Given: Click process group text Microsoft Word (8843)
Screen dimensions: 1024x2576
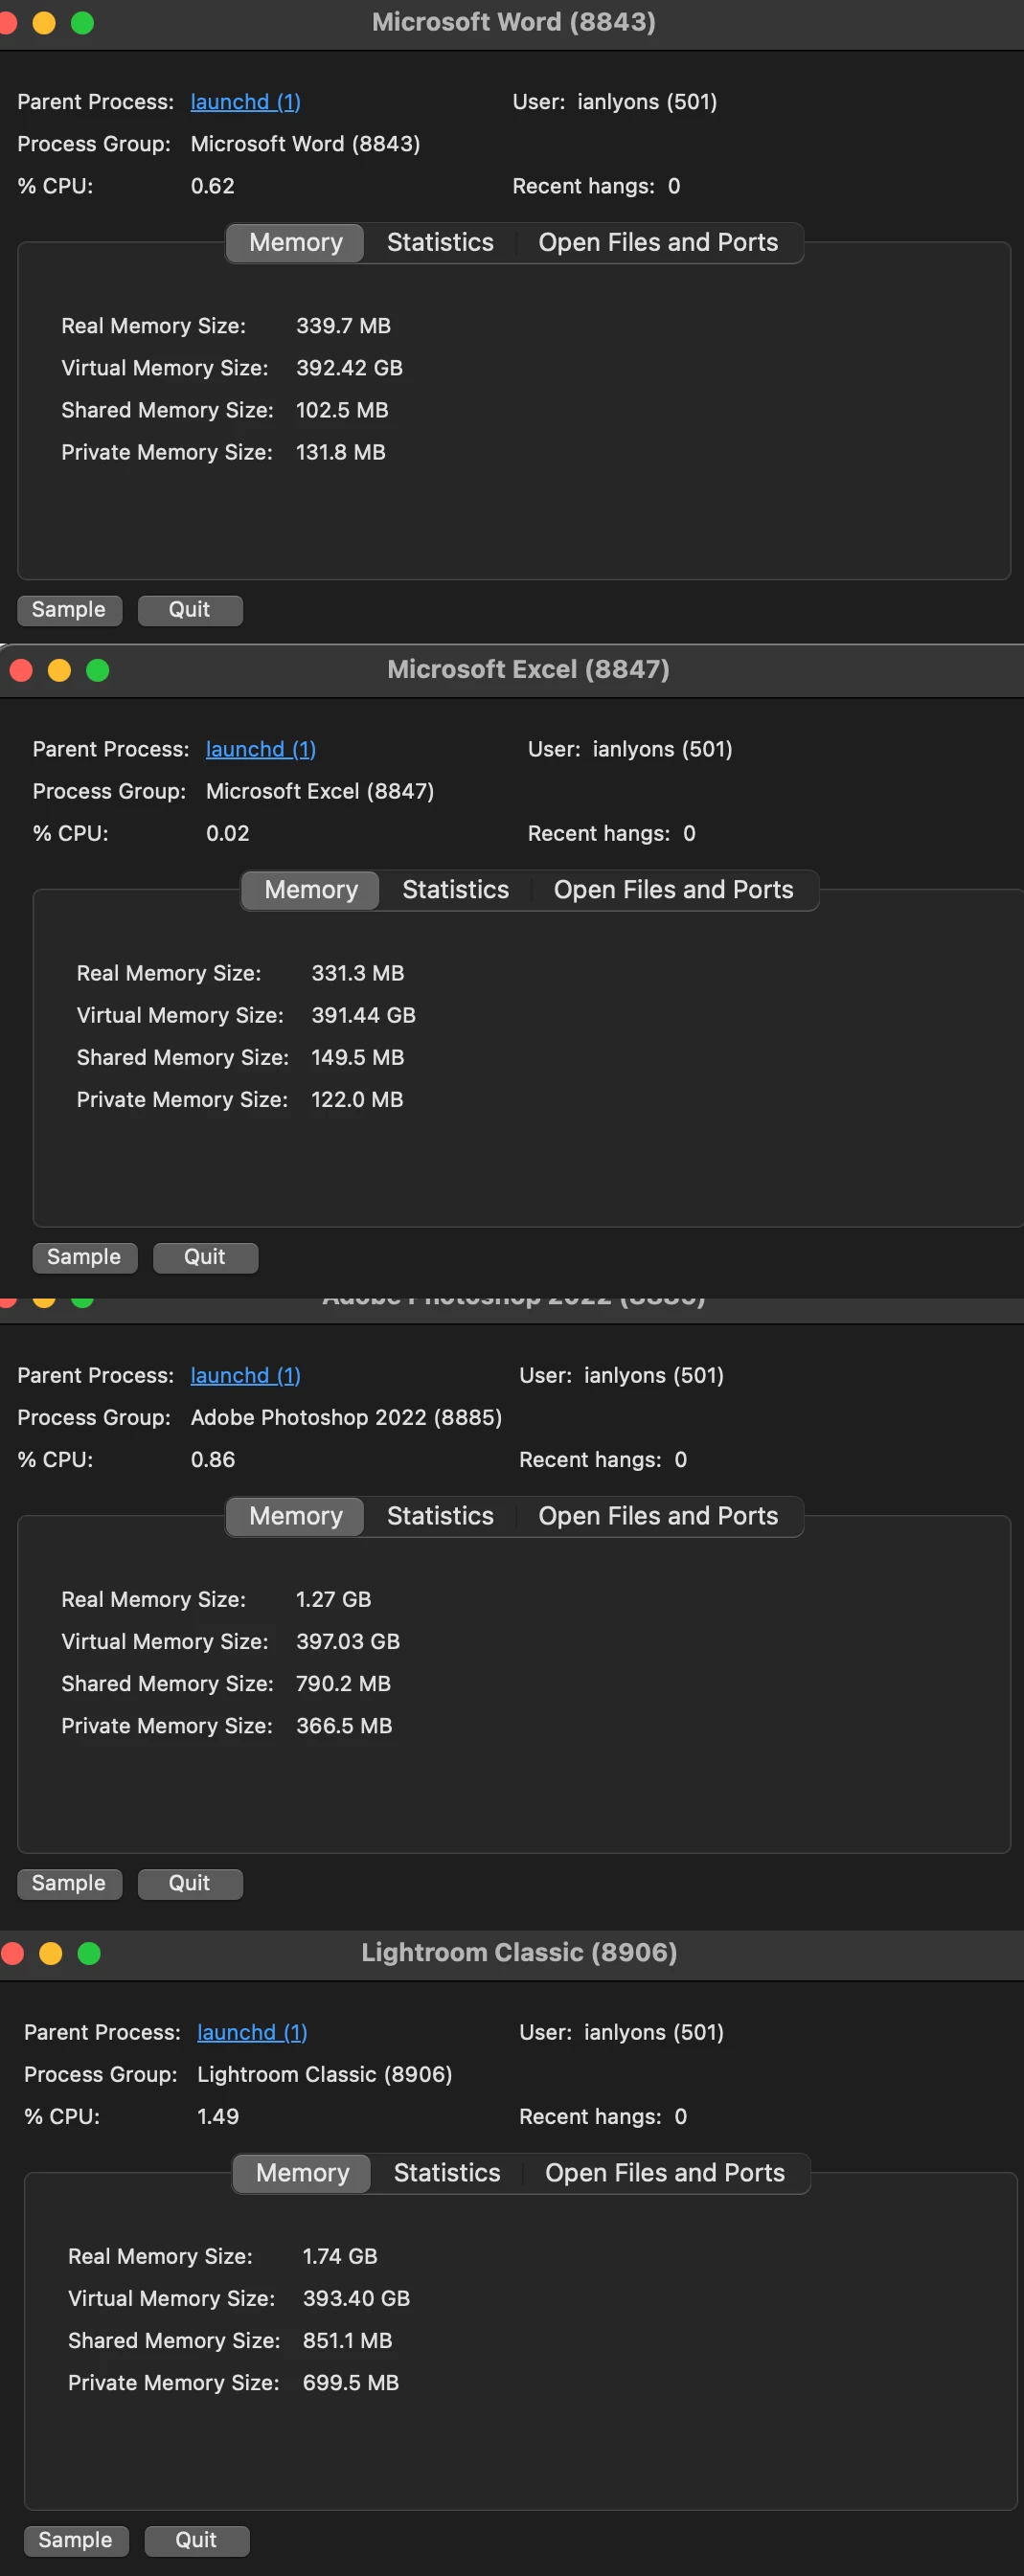Looking at the screenshot, I should (305, 144).
